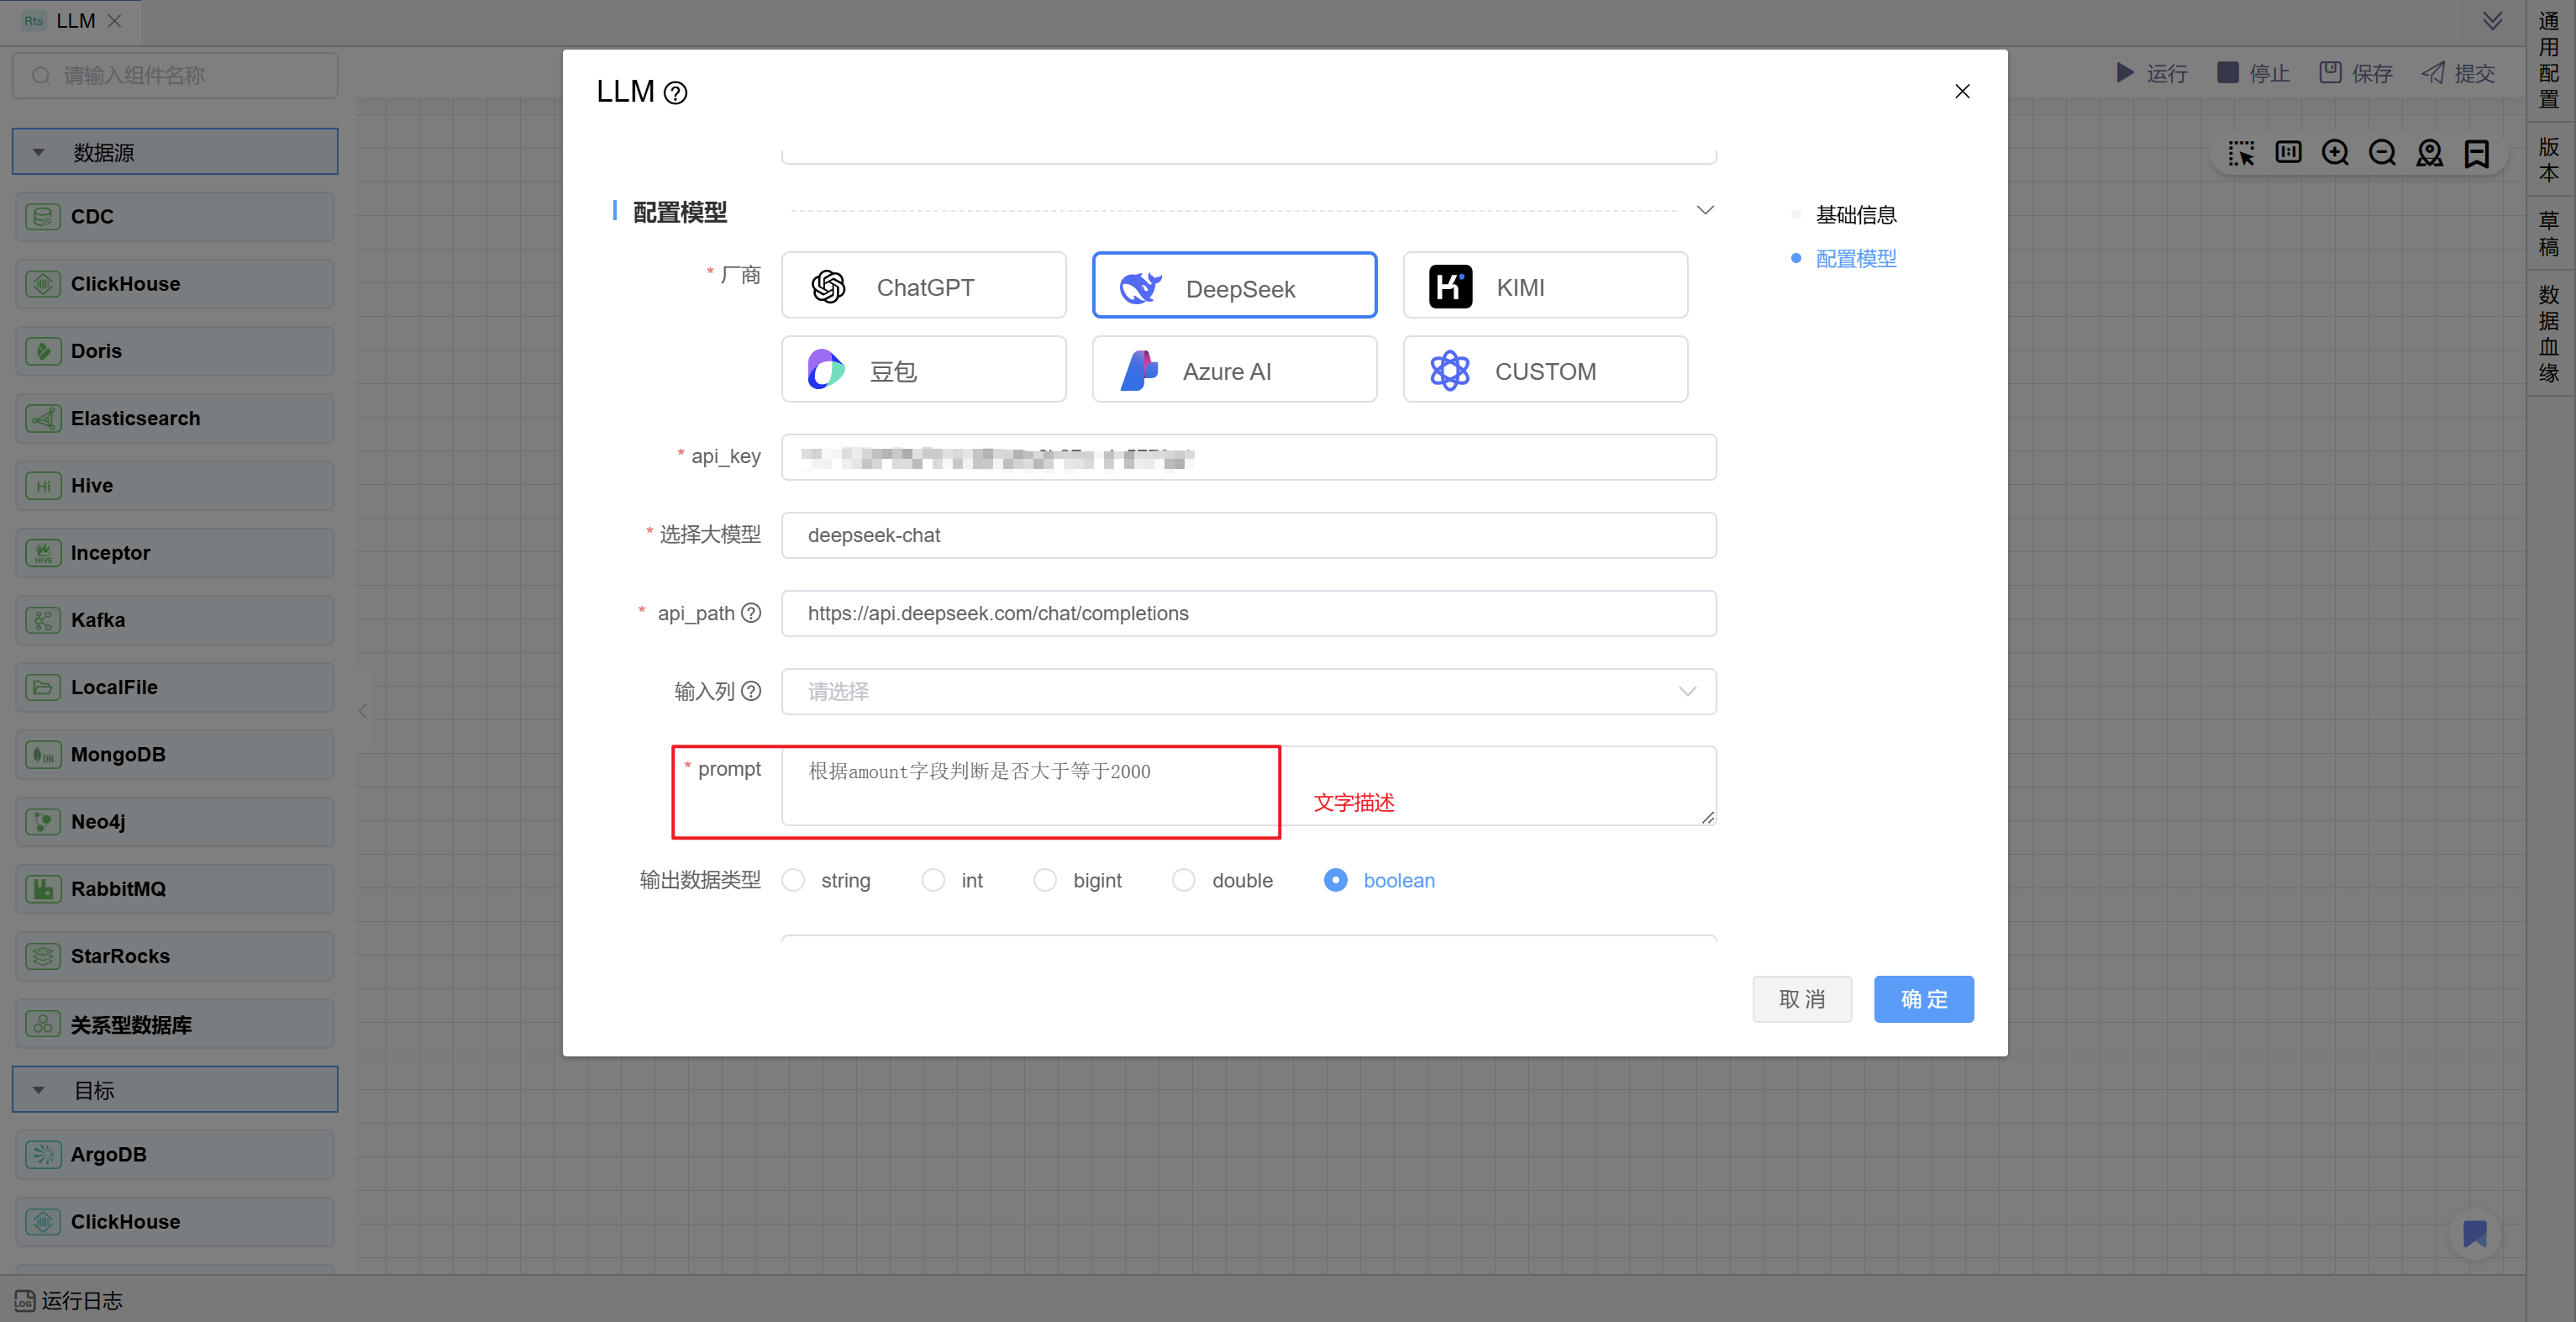2576x1322 pixels.
Task: Open the 输入列 dropdown
Action: [x=1248, y=691]
